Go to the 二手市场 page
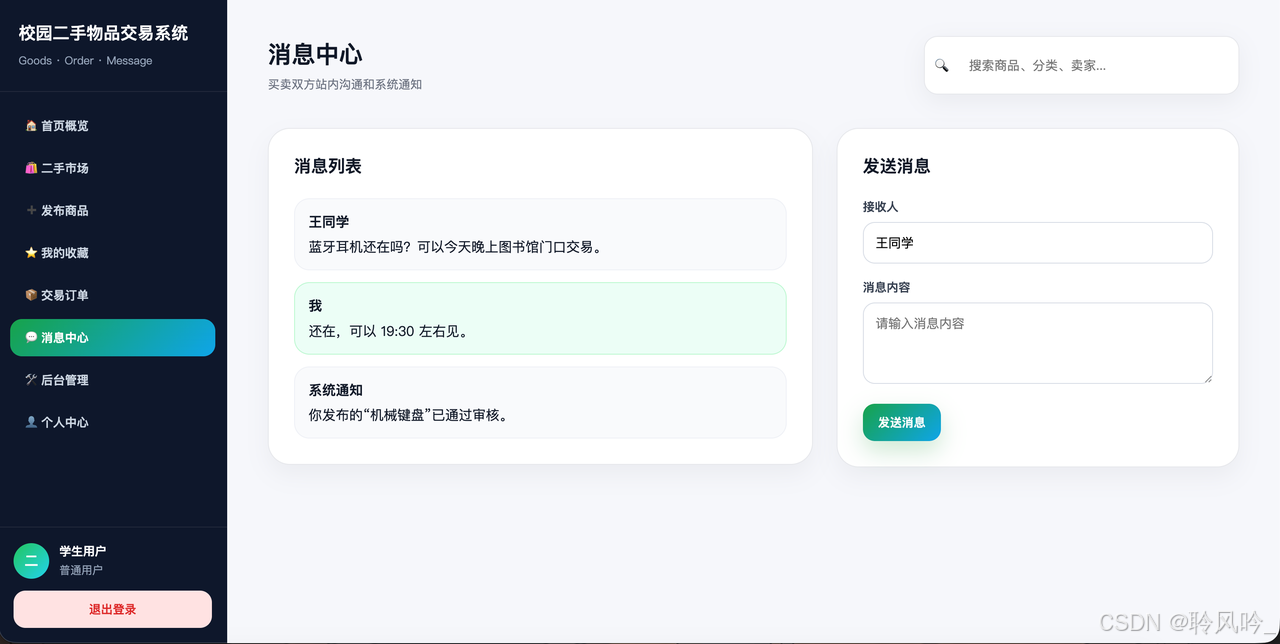Image resolution: width=1280 pixels, height=644 pixels. [112, 168]
